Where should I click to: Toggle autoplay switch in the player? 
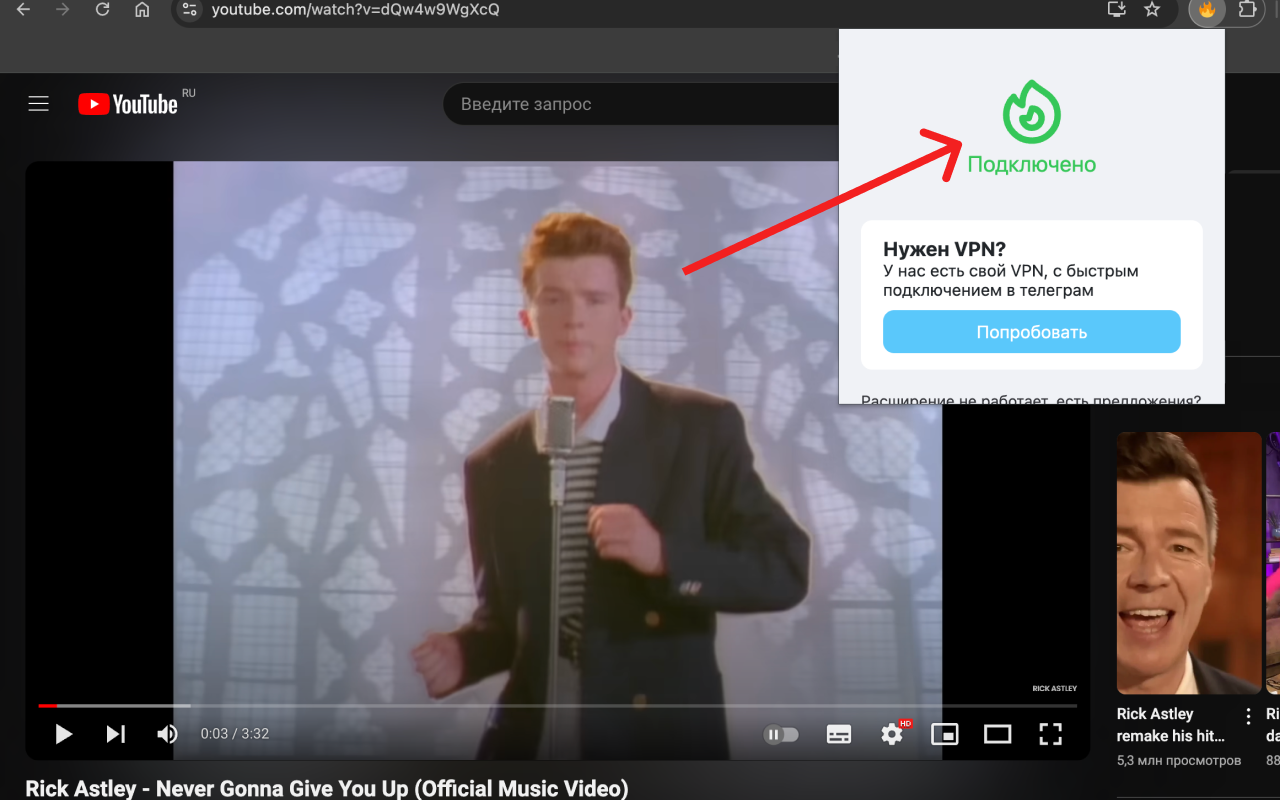click(781, 733)
